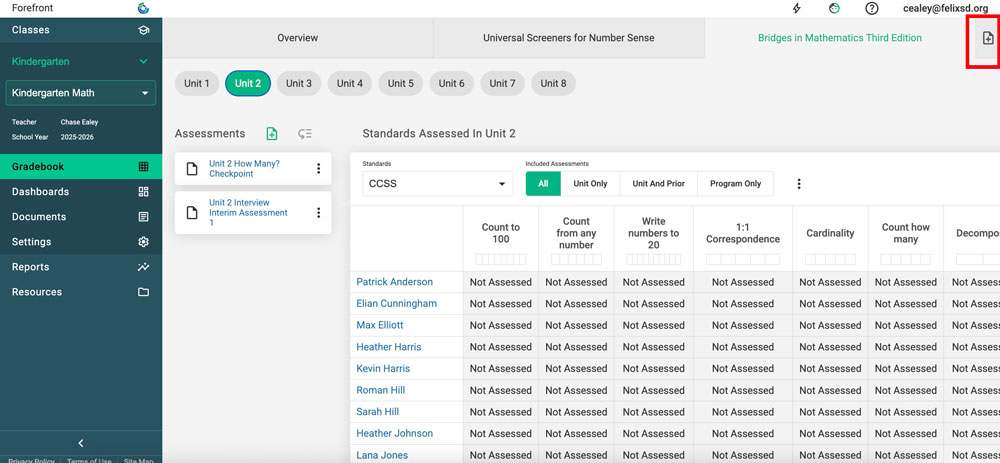The height and width of the screenshot is (463, 1000).
Task: Open Dashboards in the sidebar
Action: tap(81, 191)
